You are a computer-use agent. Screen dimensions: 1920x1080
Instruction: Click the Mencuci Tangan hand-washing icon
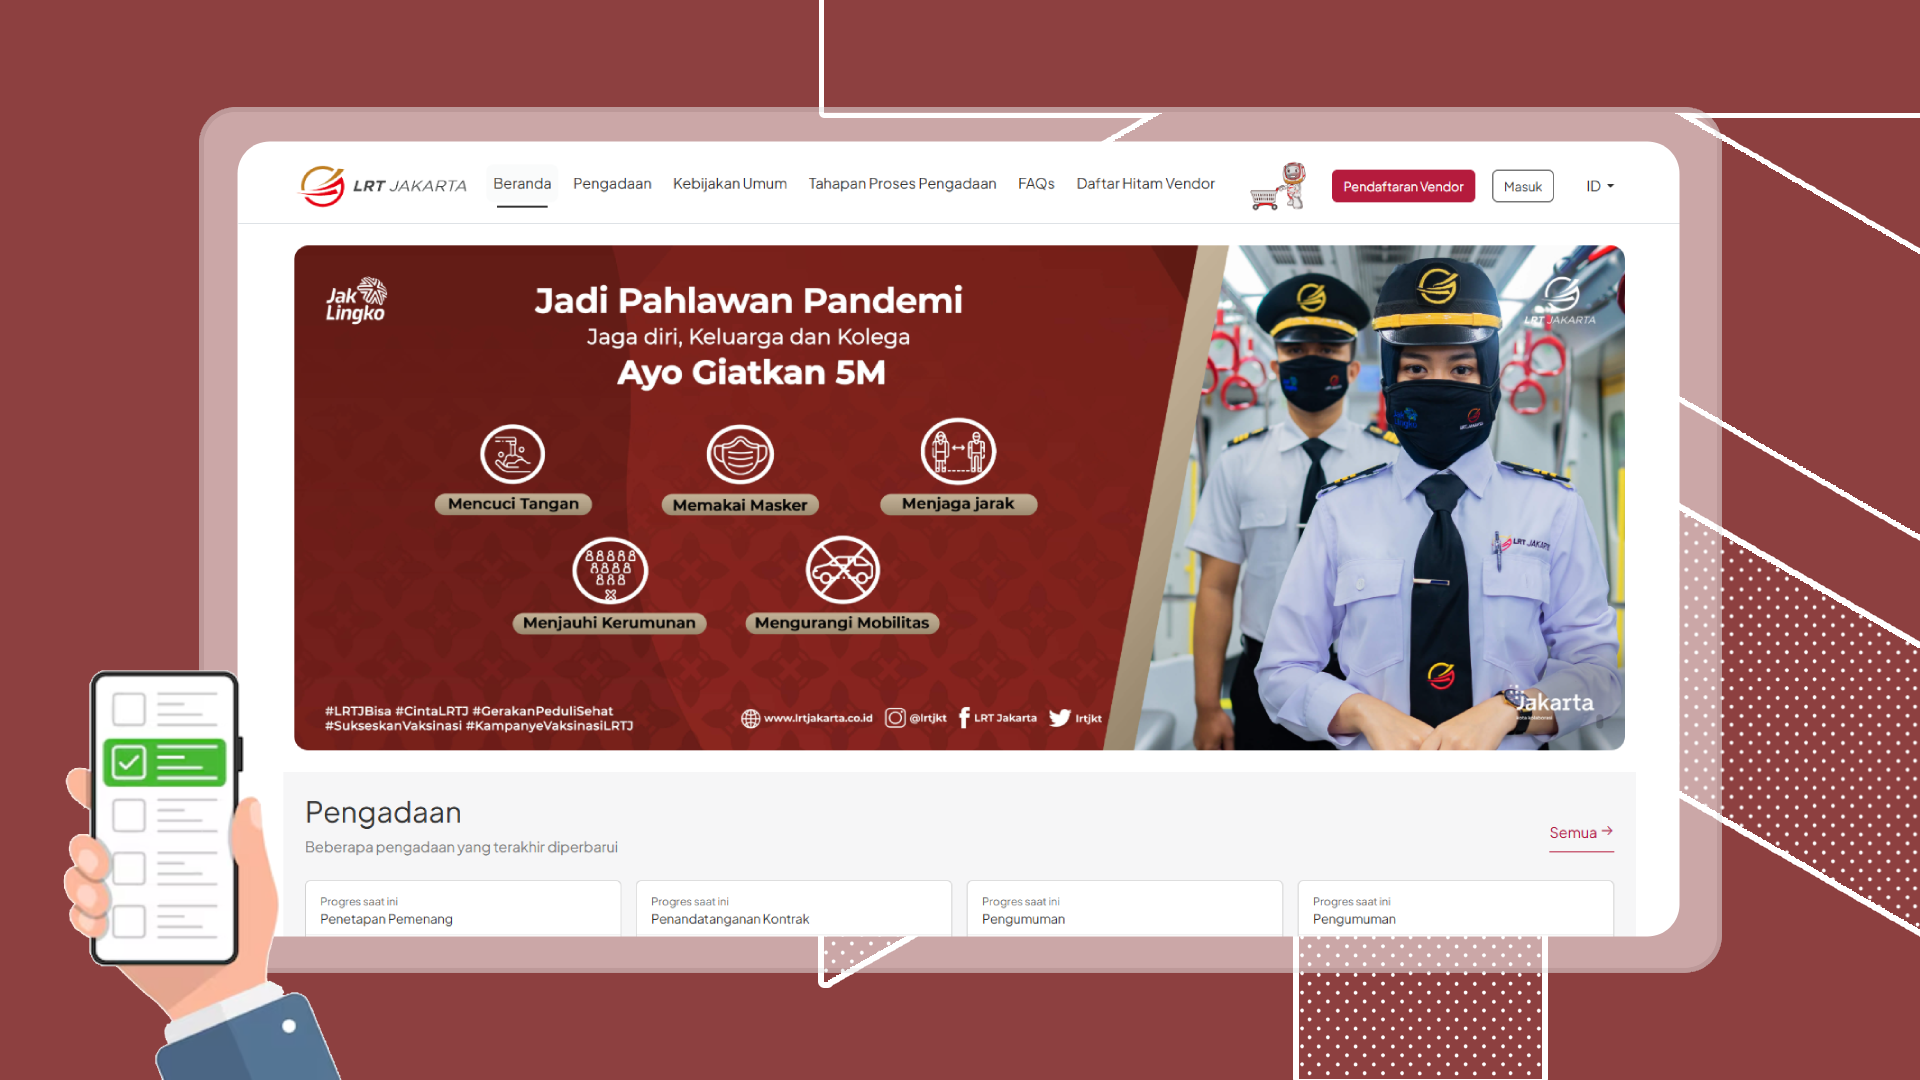click(512, 454)
